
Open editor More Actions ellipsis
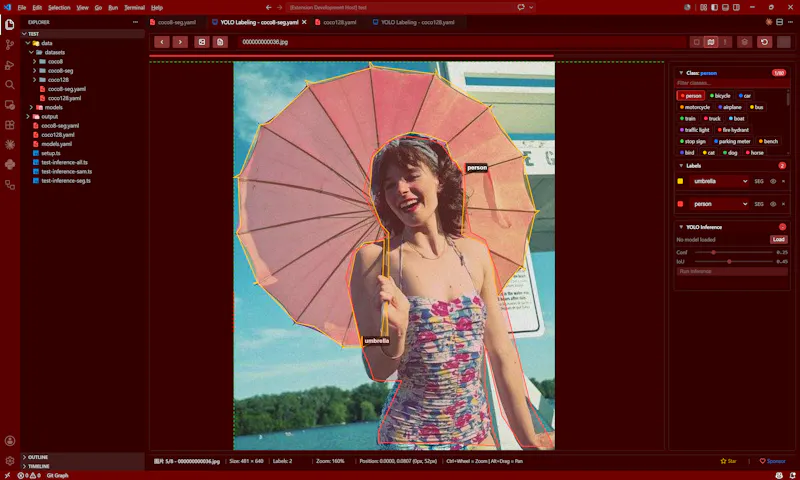tap(791, 22)
